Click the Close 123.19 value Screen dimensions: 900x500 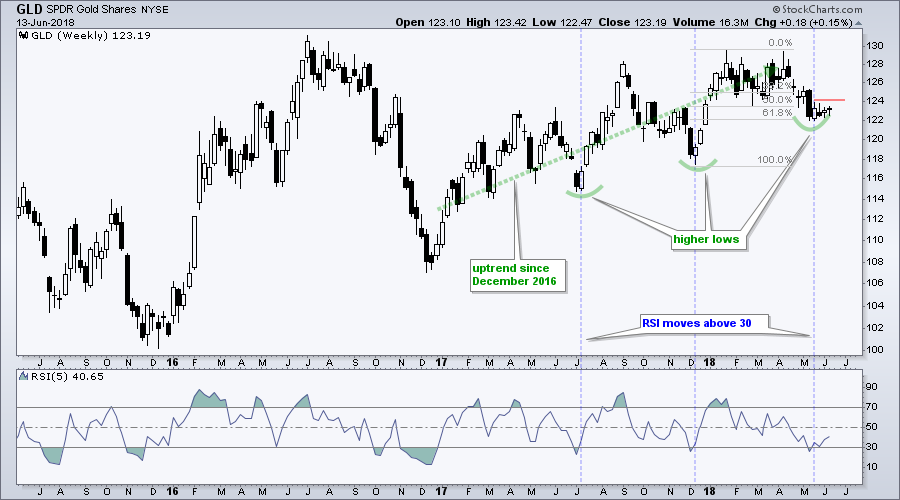[632, 22]
